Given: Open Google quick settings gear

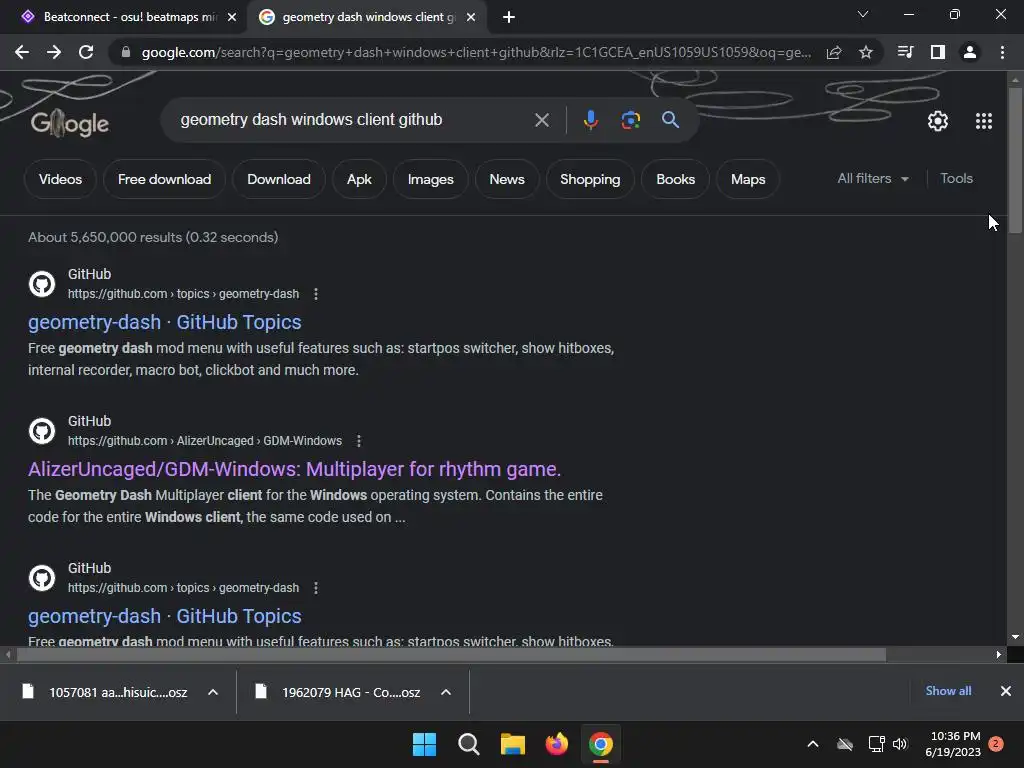Looking at the screenshot, I should [938, 121].
